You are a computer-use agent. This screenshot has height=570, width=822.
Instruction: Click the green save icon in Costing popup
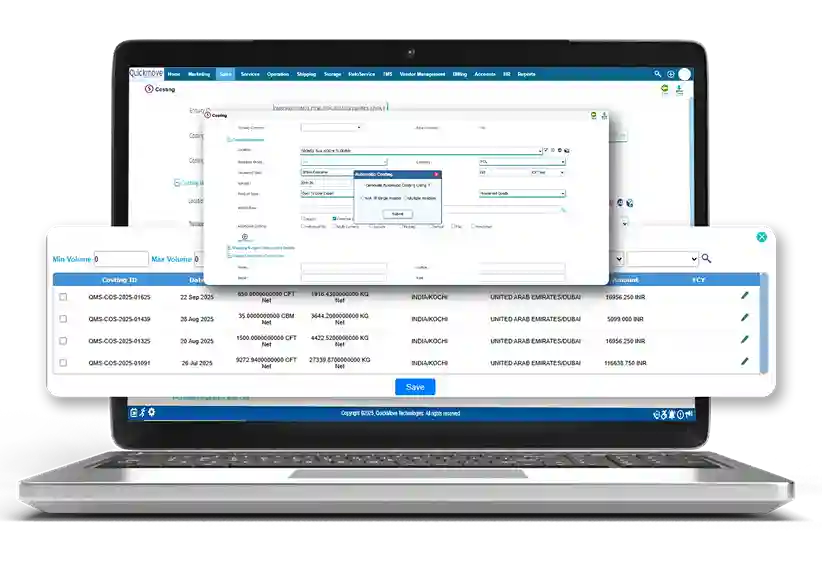pos(593,115)
